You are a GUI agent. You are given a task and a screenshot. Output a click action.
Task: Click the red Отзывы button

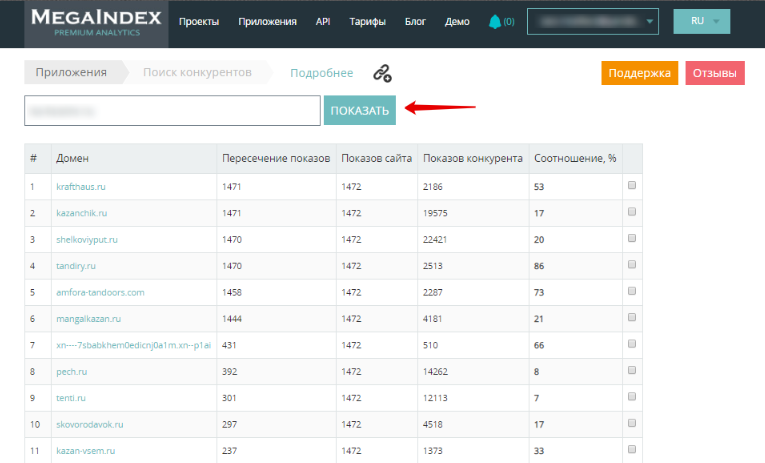(715, 73)
